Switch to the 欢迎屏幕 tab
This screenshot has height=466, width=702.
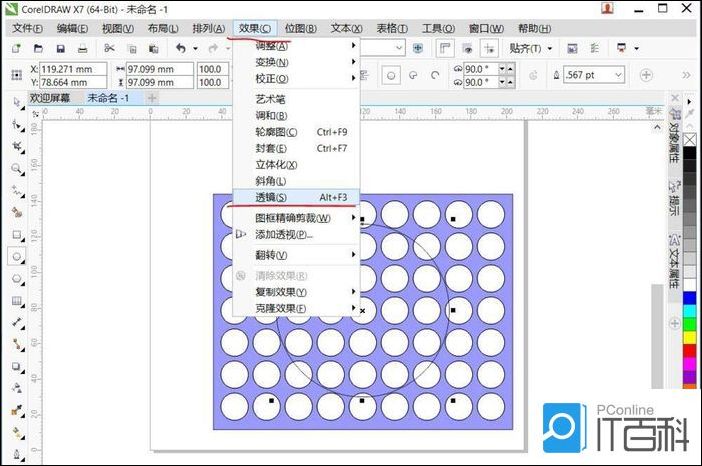click(52, 98)
